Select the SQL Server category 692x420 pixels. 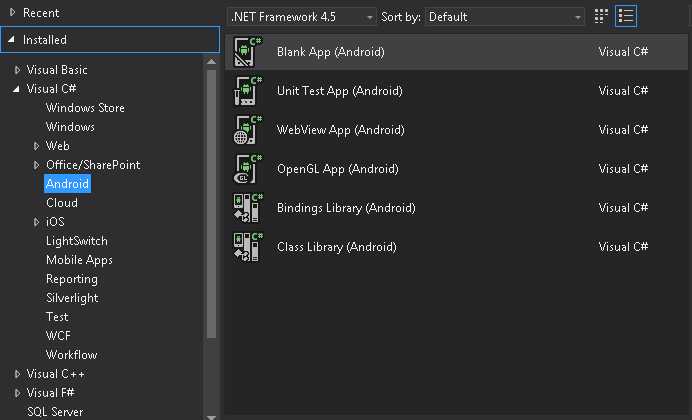pyautogui.click(x=55, y=412)
